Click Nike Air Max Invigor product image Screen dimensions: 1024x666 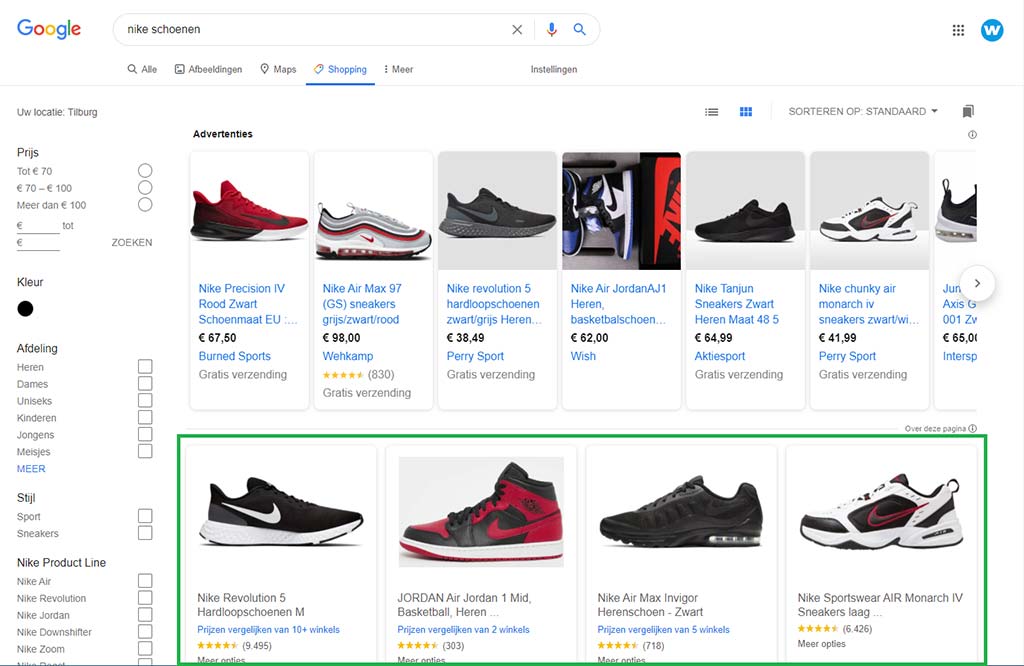[x=681, y=513]
